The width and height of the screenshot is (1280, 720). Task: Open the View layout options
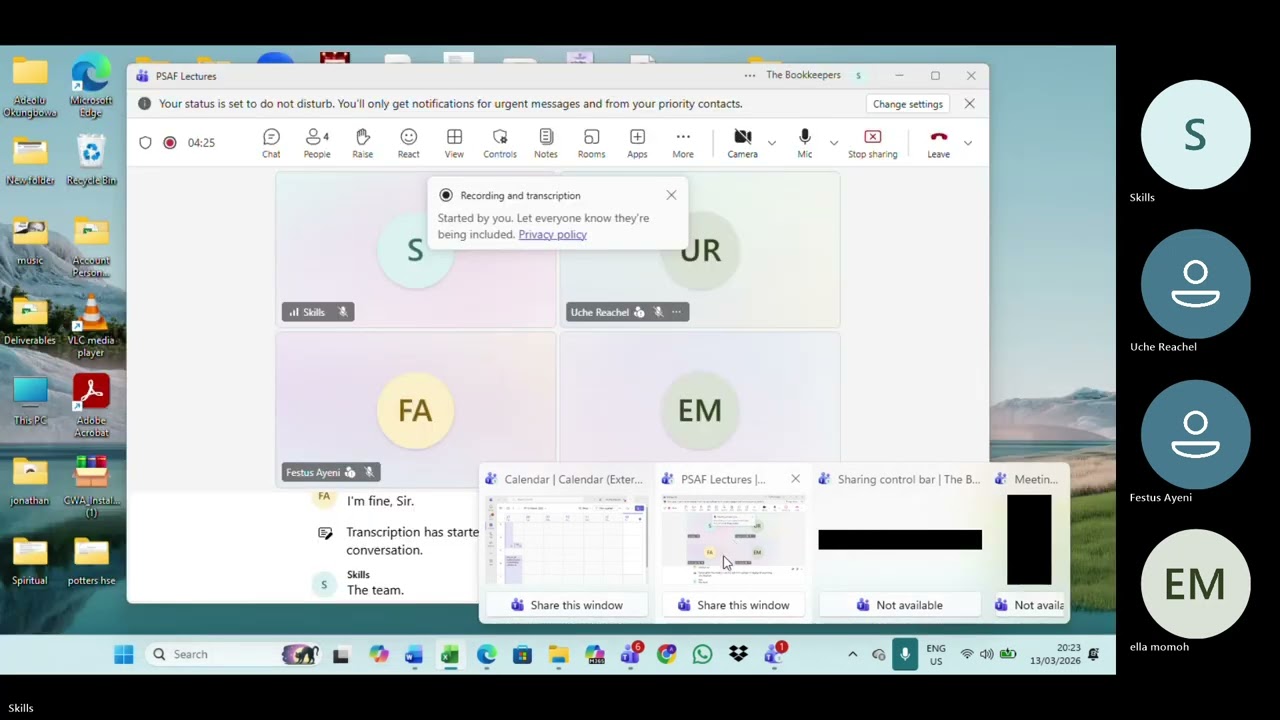[454, 143]
